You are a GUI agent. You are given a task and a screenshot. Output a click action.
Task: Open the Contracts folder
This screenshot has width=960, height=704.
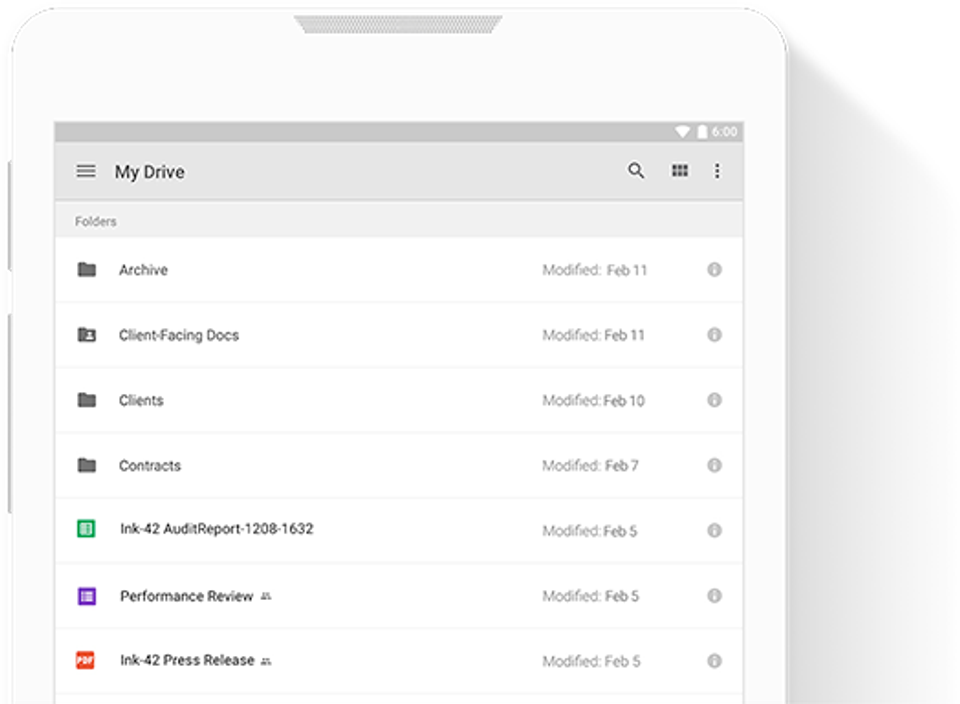pyautogui.click(x=150, y=465)
